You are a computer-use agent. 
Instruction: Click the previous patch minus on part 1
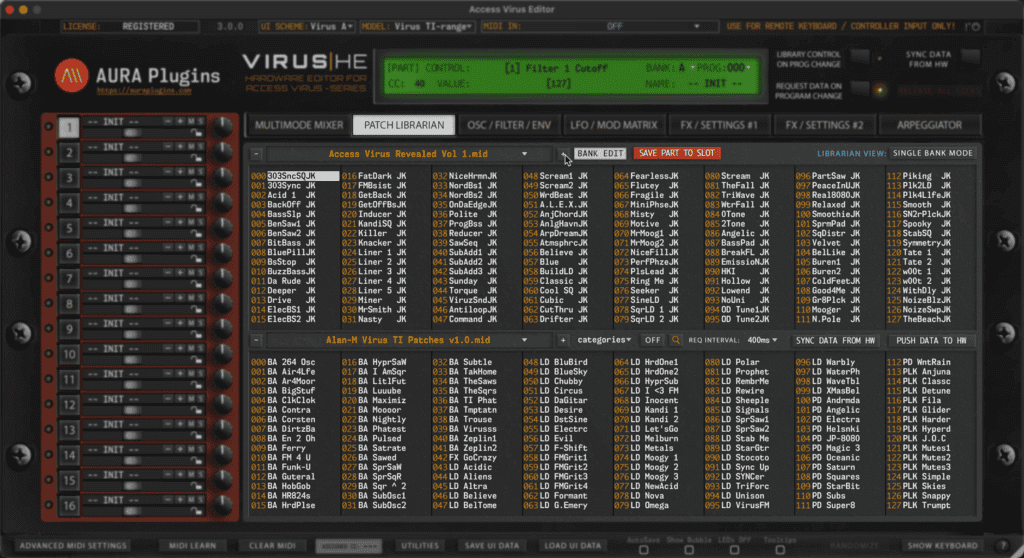pos(168,122)
